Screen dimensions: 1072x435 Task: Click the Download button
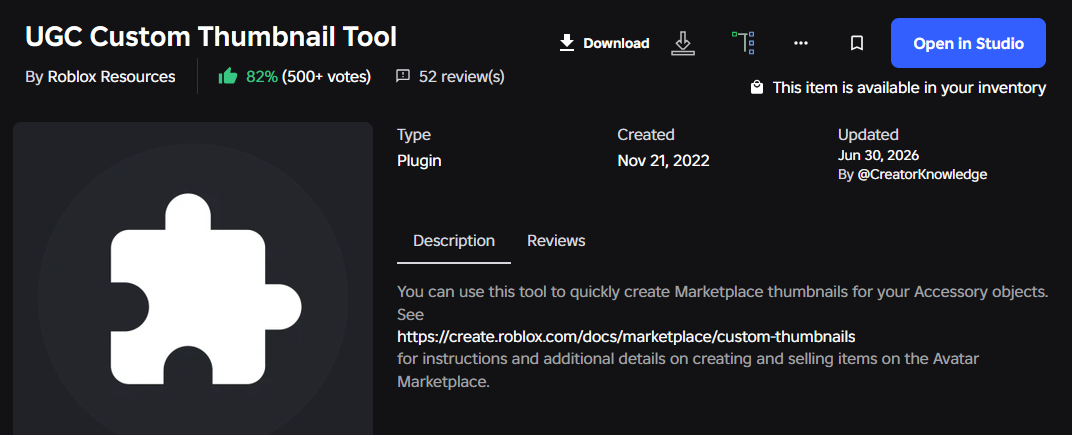point(604,43)
